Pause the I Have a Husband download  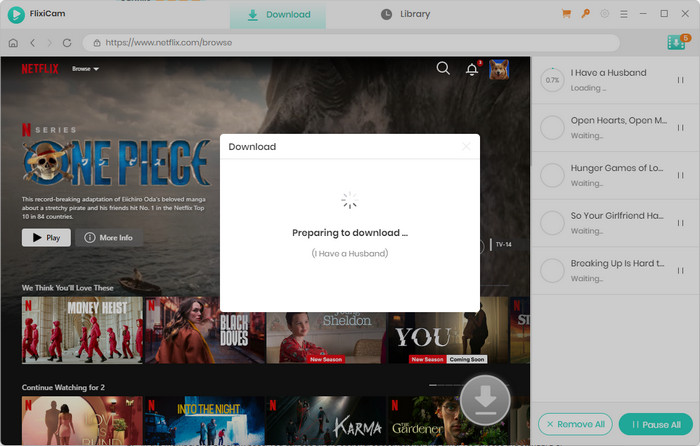pyautogui.click(x=680, y=80)
